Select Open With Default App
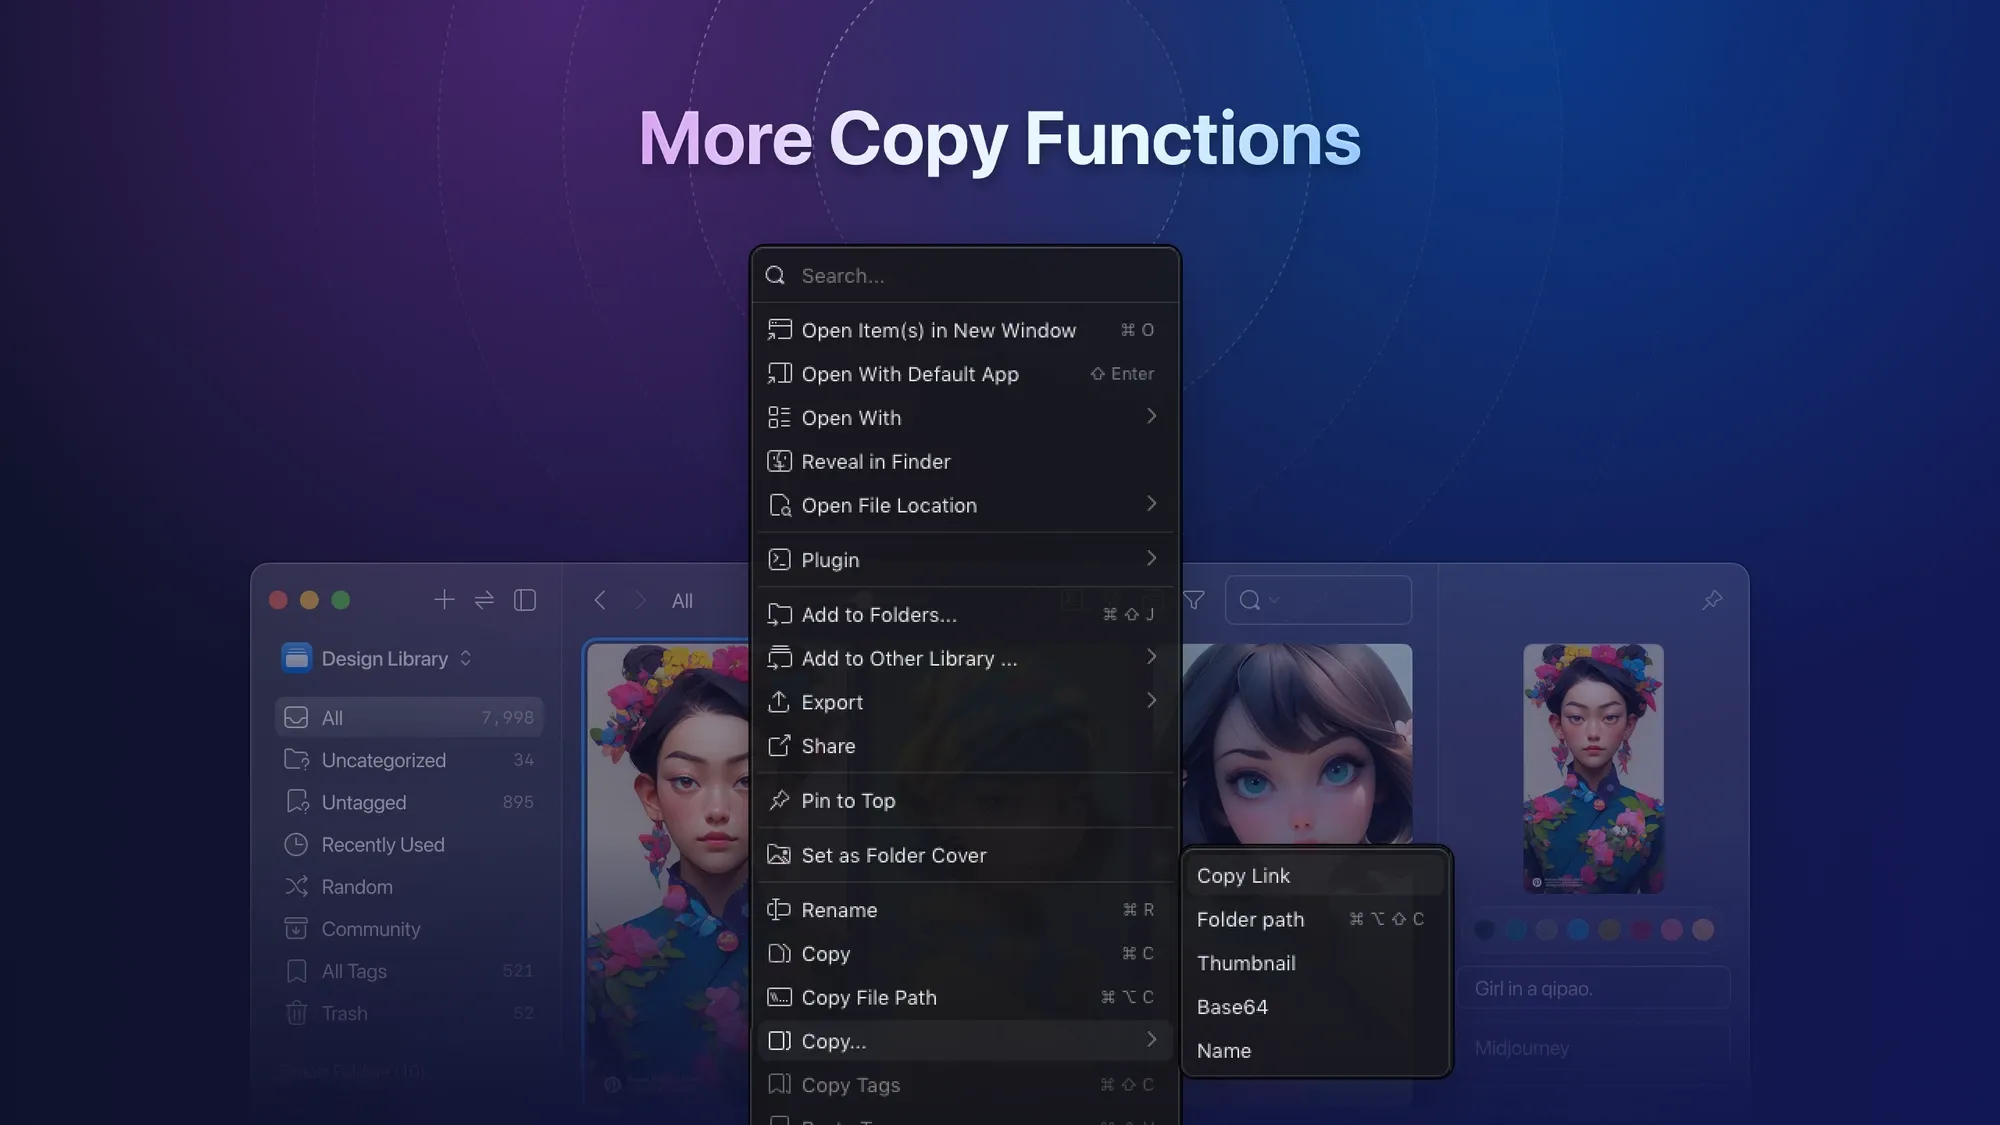This screenshot has width=2000, height=1125. pyautogui.click(x=965, y=374)
